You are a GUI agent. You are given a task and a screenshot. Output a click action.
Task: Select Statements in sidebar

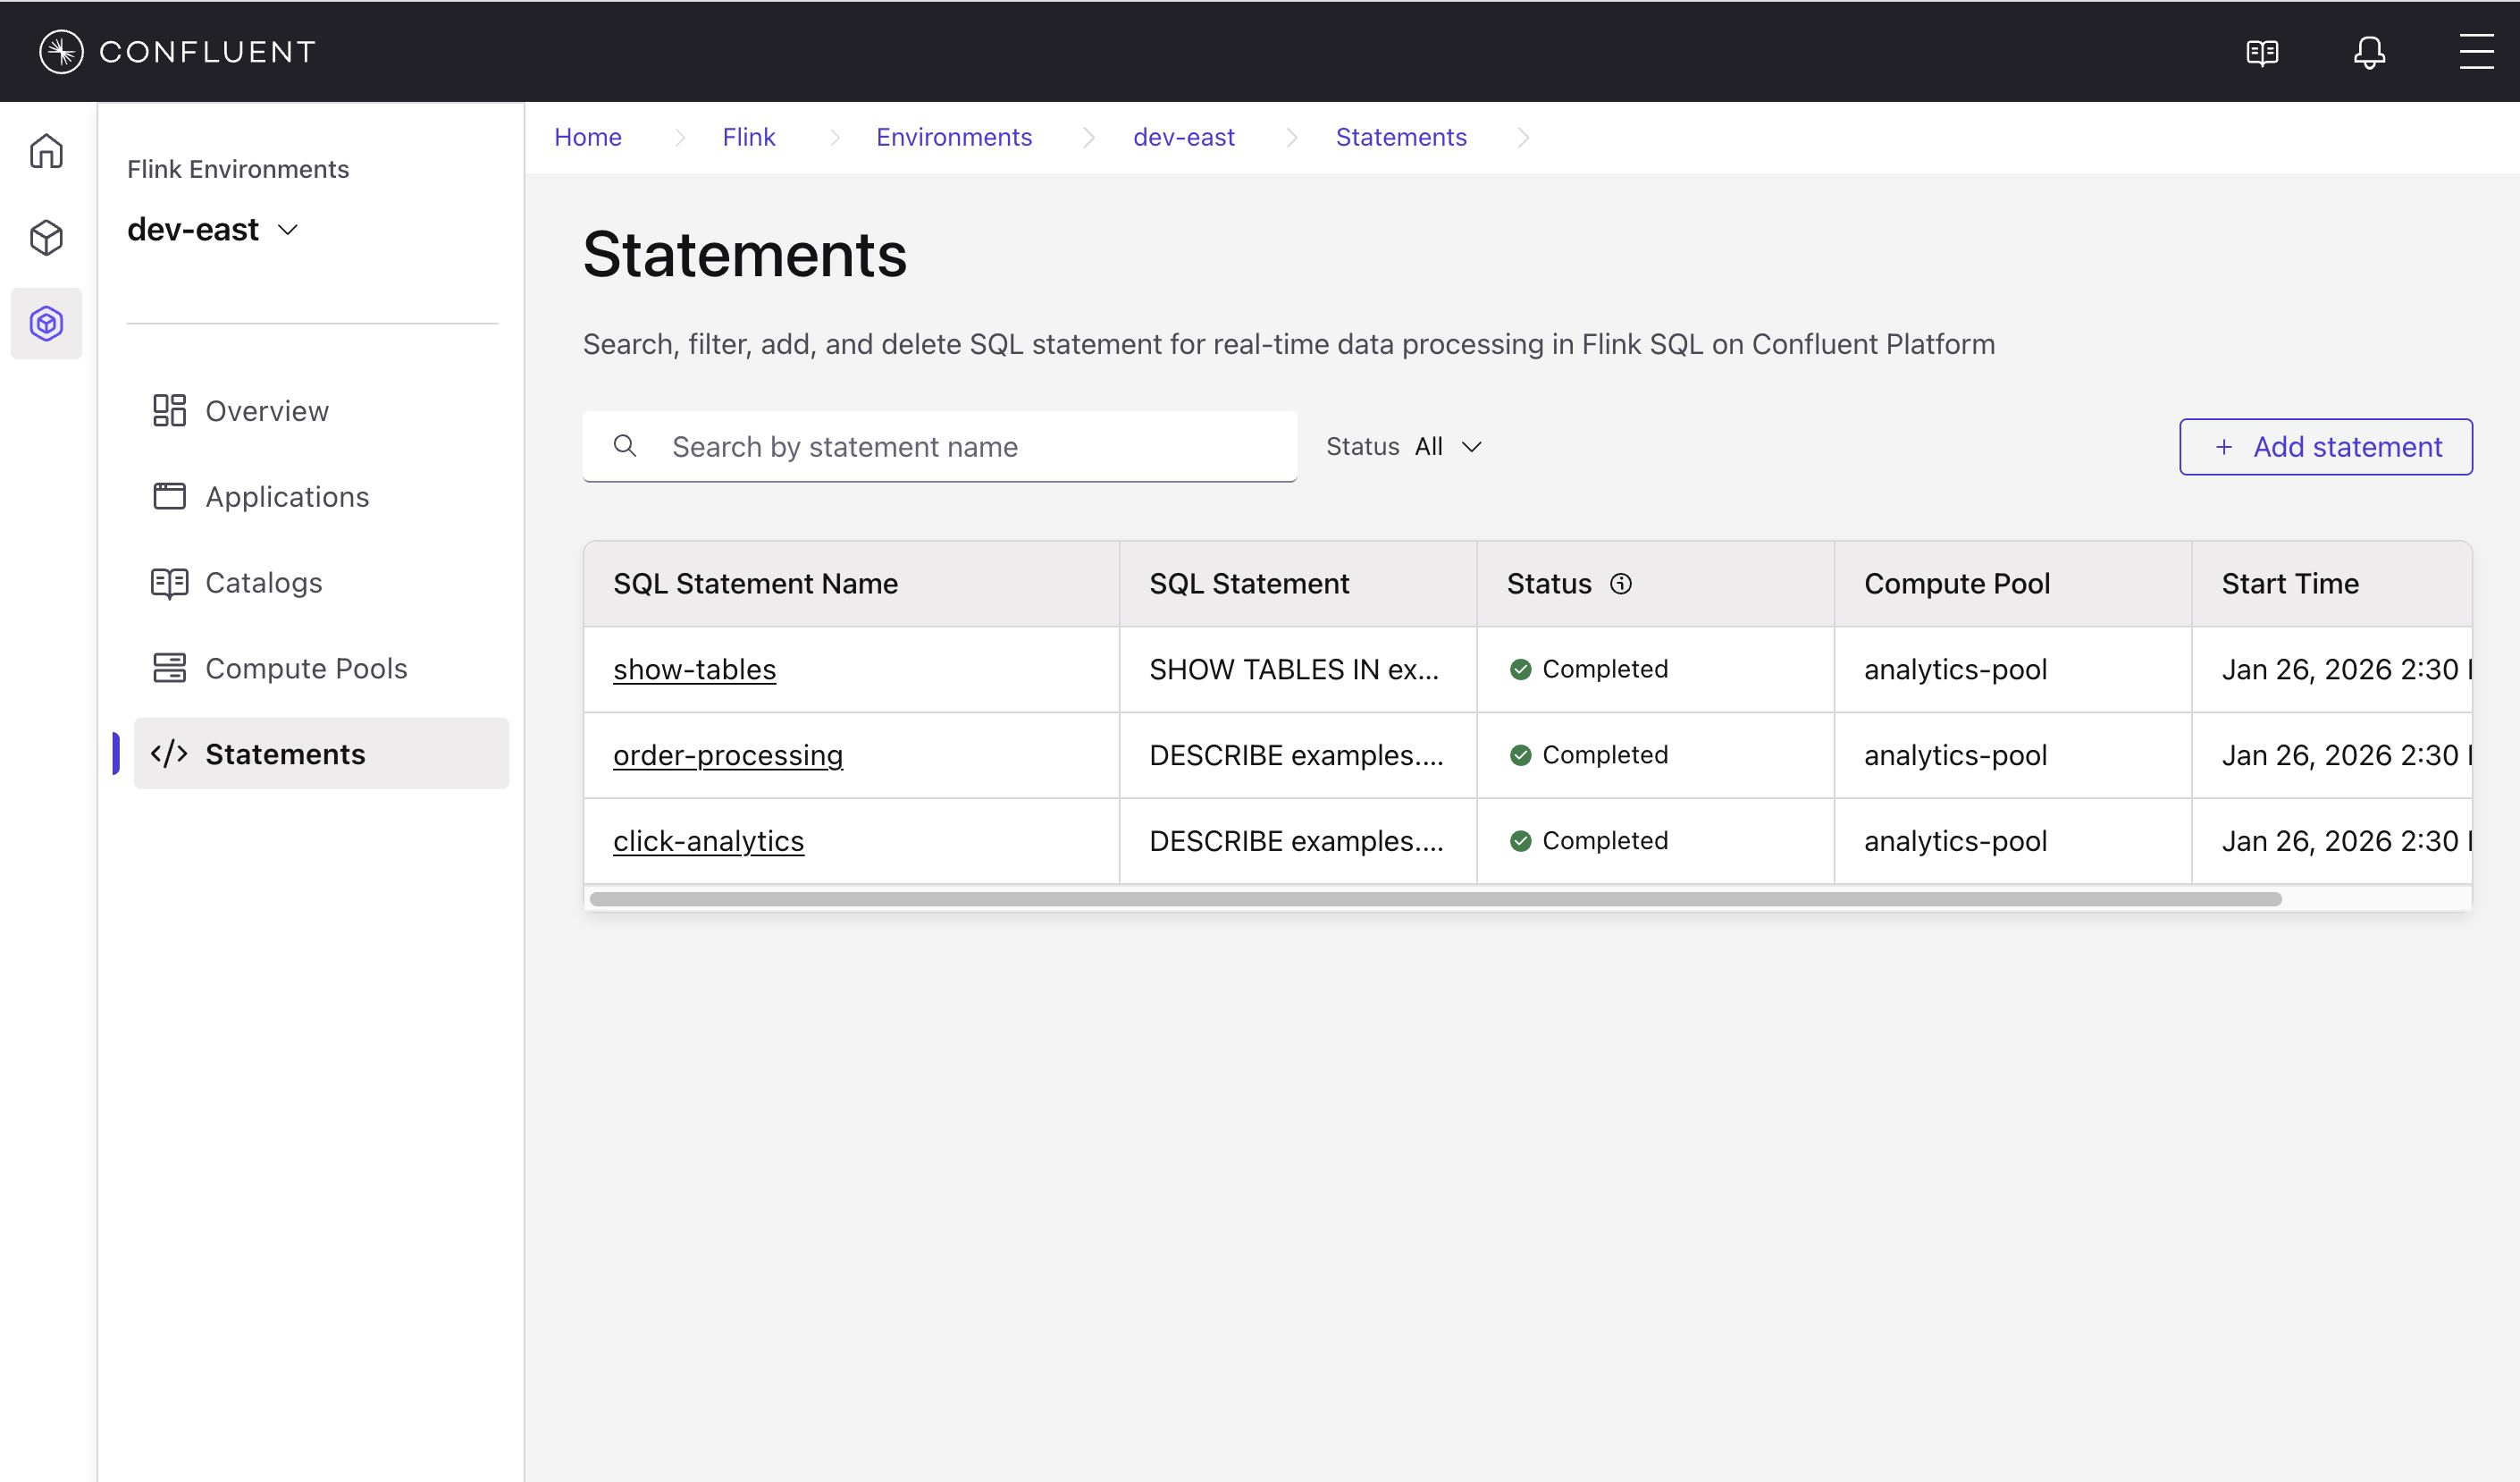coord(321,754)
